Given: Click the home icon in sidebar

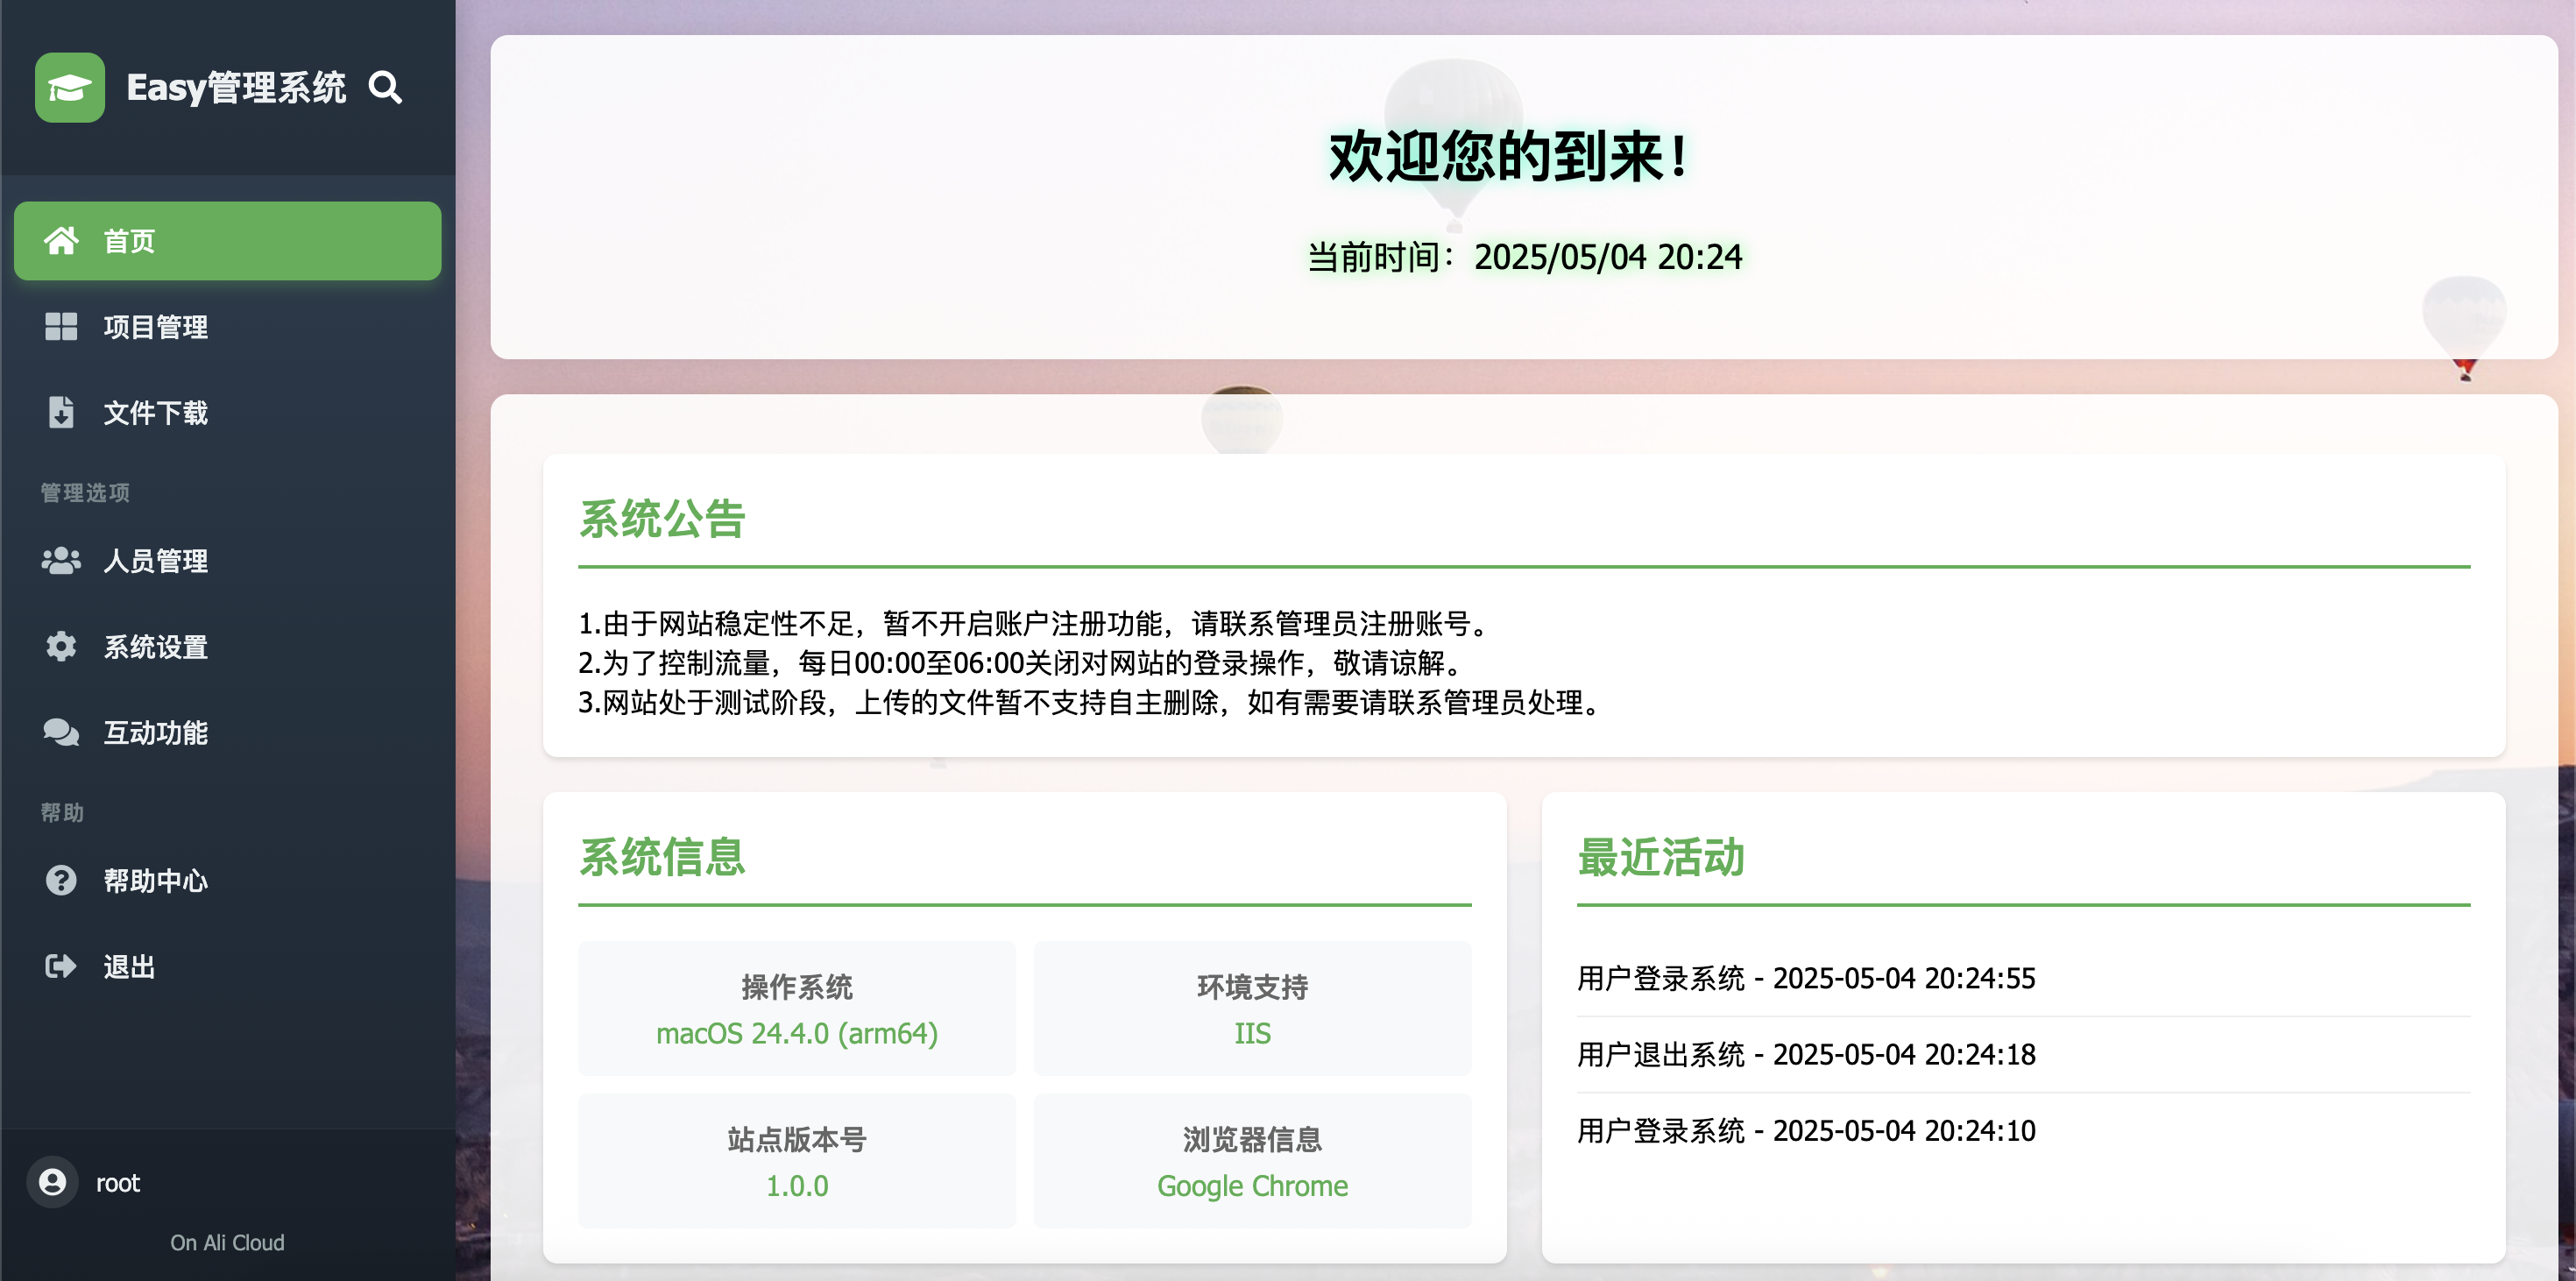Looking at the screenshot, I should pyautogui.click(x=61, y=241).
